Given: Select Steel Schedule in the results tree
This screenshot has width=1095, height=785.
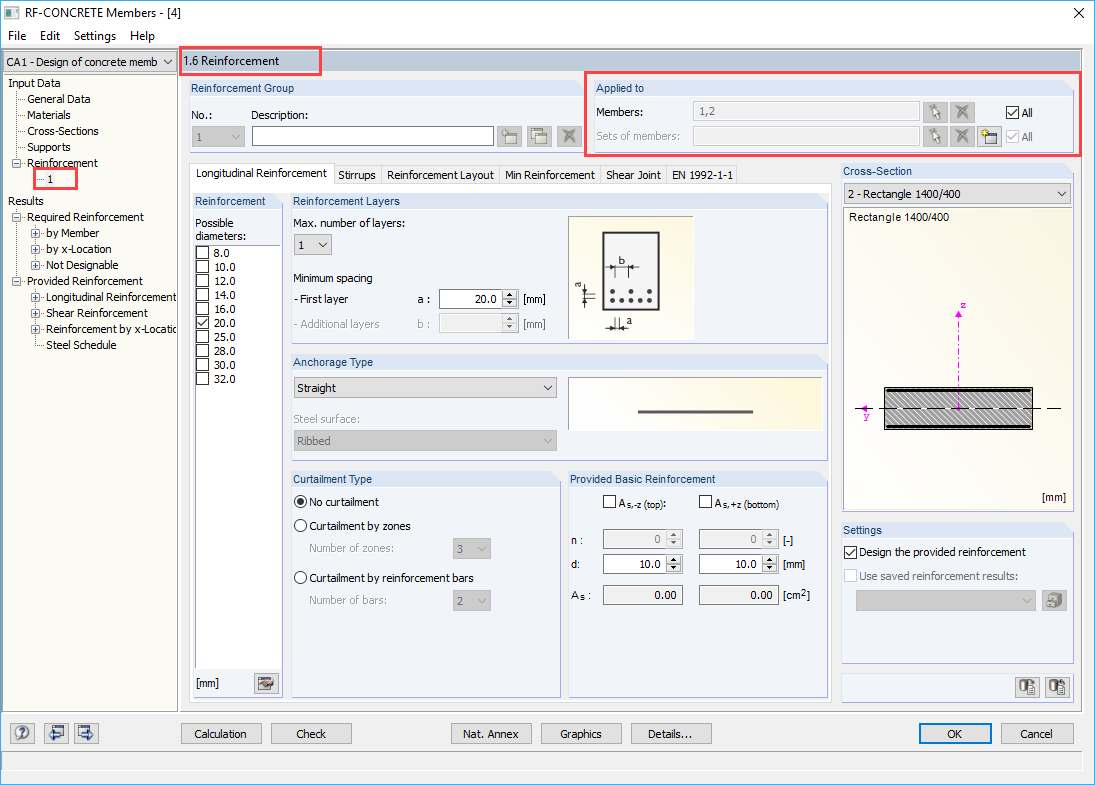Looking at the screenshot, I should 81,345.
